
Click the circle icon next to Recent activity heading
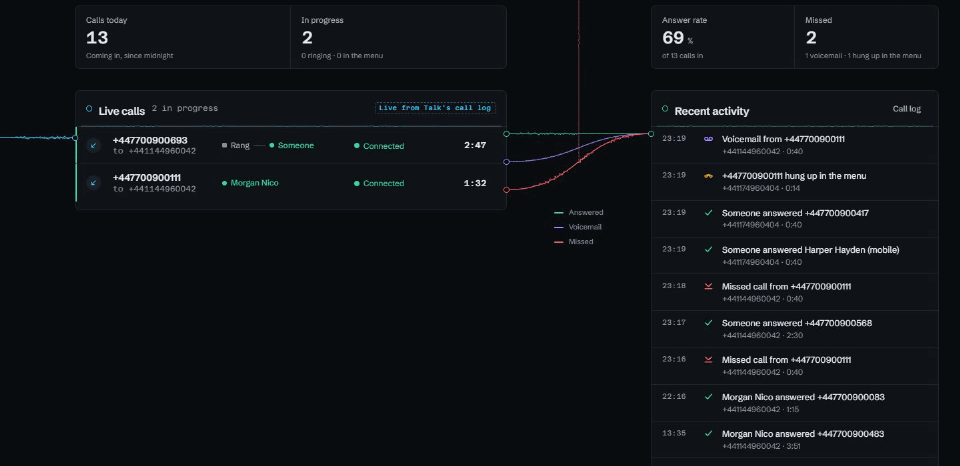(x=666, y=109)
